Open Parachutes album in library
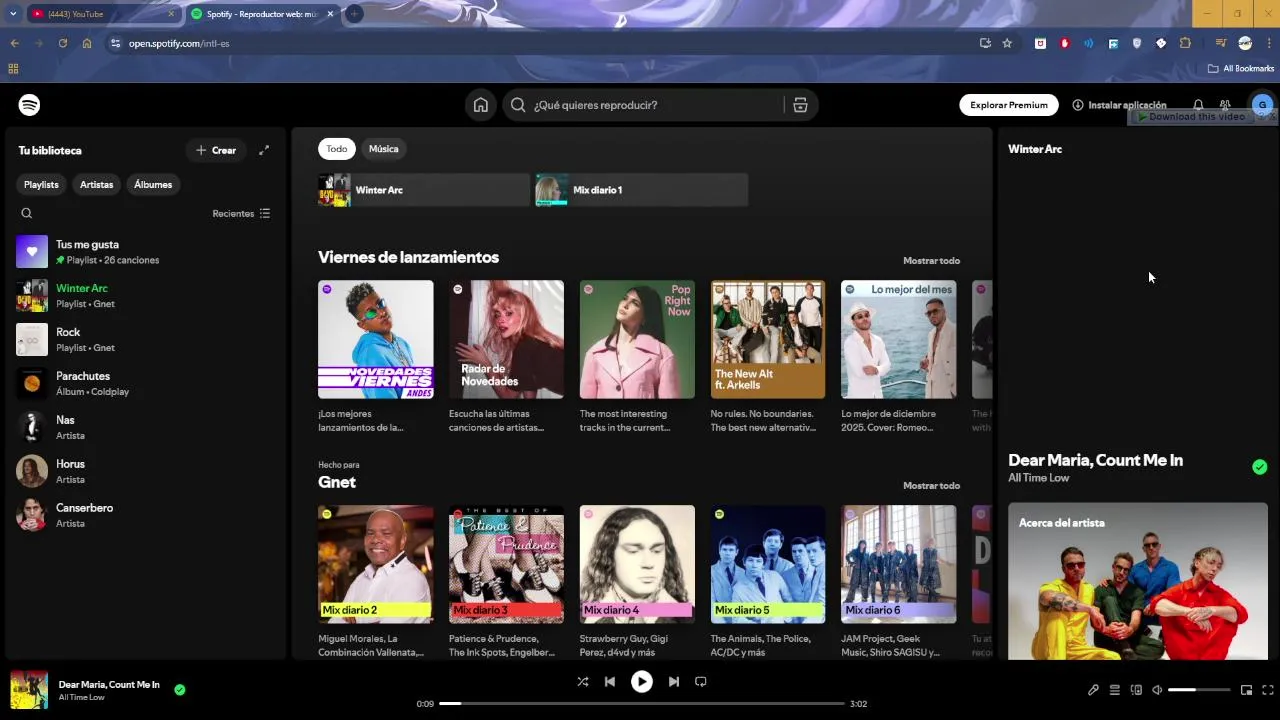This screenshot has width=1280, height=720. point(144,384)
